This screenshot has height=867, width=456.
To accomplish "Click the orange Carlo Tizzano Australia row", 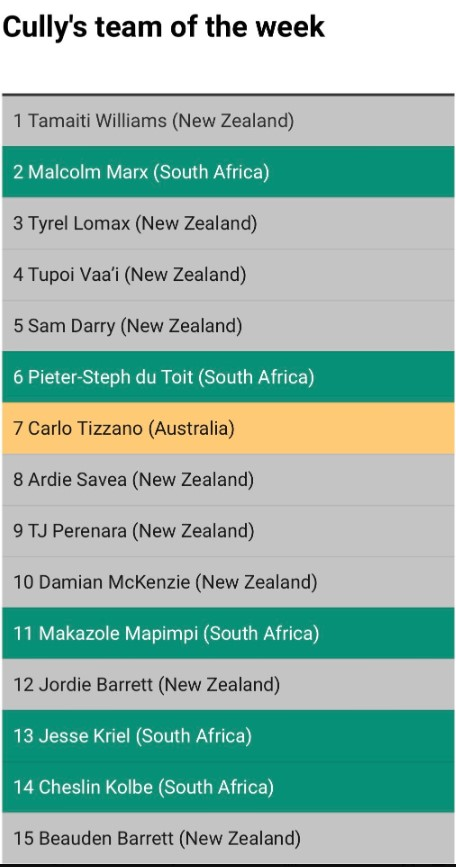I will (x=228, y=429).
